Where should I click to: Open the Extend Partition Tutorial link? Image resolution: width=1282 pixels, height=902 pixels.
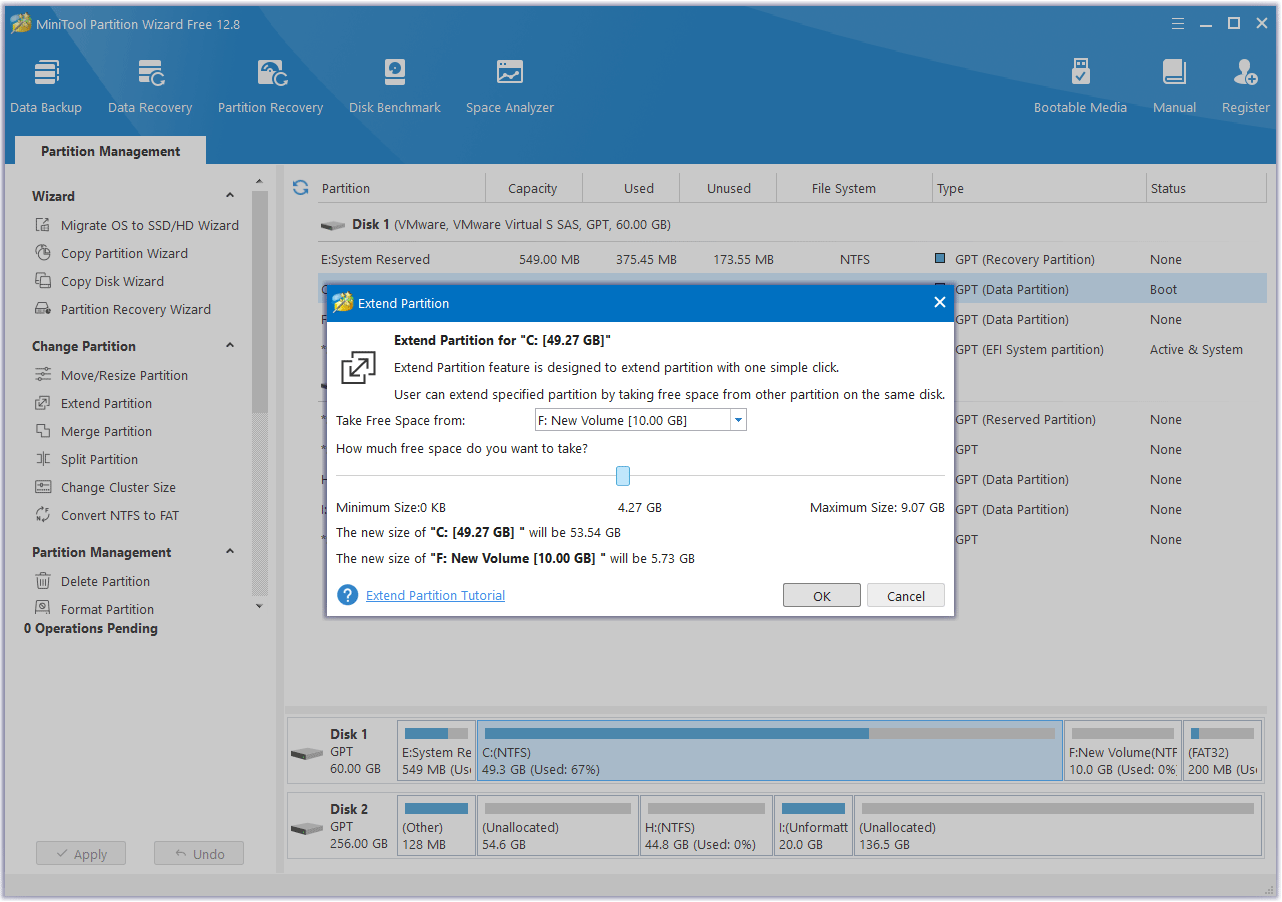[435, 594]
